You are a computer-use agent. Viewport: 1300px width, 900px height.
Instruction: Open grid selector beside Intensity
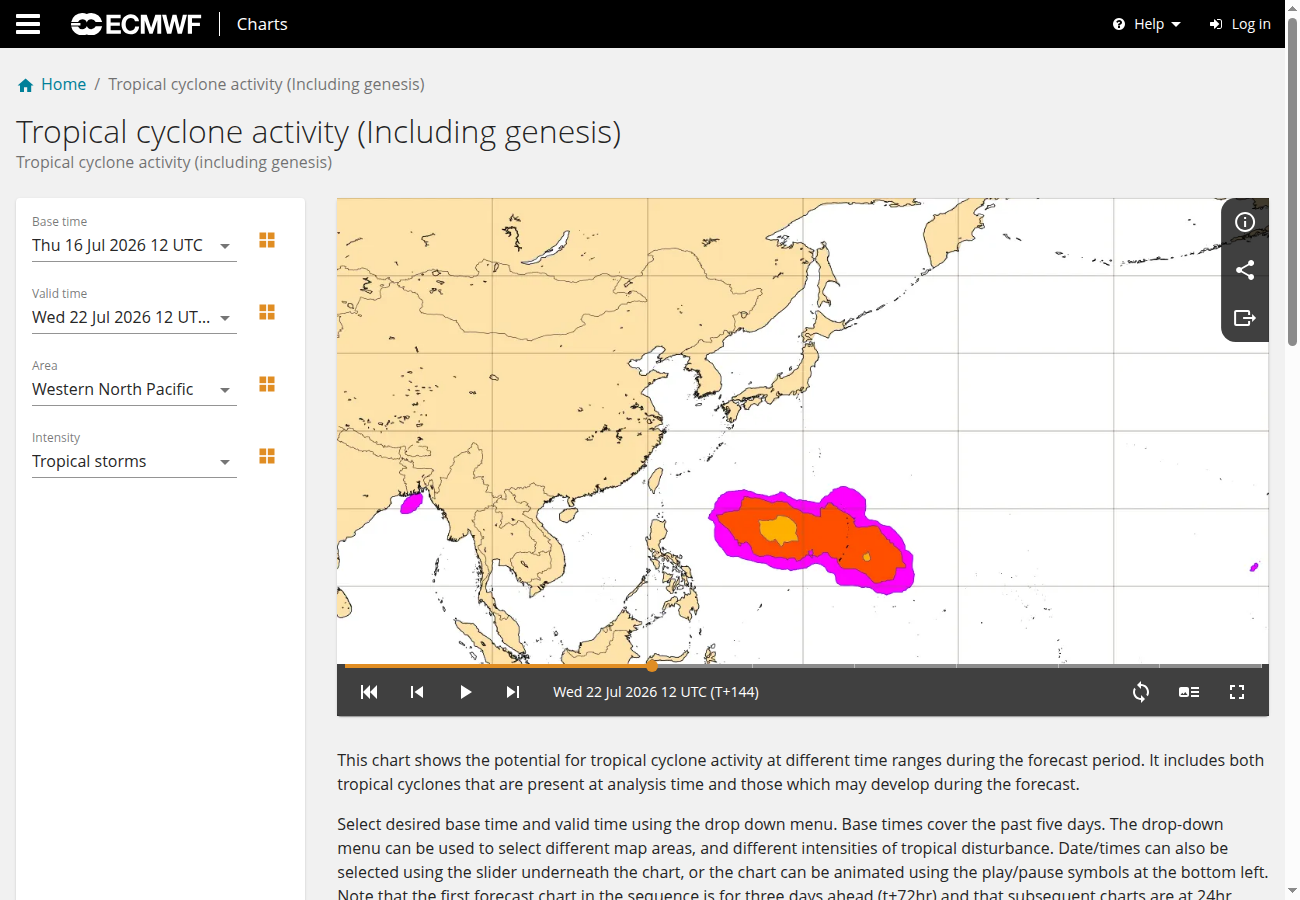[267, 456]
